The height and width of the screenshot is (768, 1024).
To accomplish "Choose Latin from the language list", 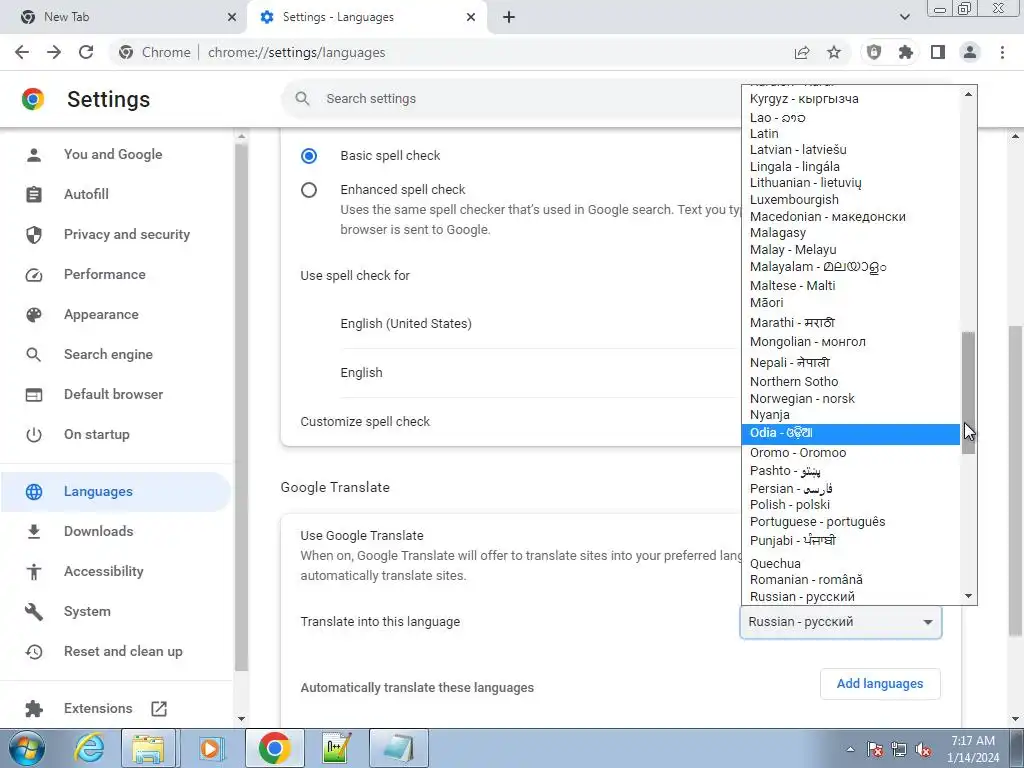I will 850,133.
